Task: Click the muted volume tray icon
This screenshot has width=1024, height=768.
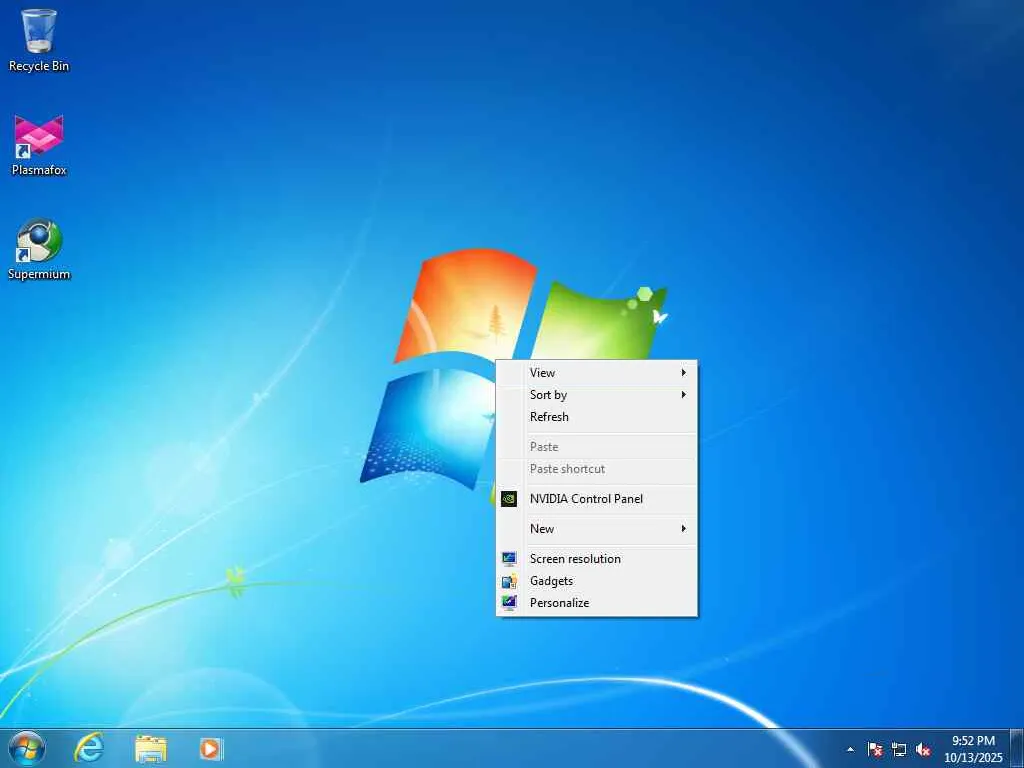Action: [x=923, y=749]
